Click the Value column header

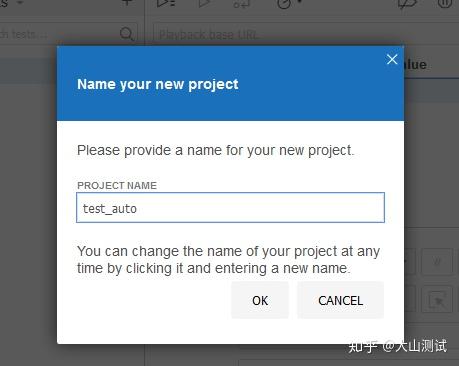(x=415, y=64)
